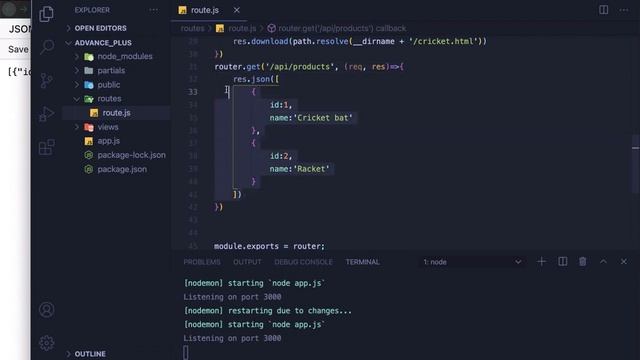
Task: Open Source Control view in activity bar
Action: click(x=47, y=80)
